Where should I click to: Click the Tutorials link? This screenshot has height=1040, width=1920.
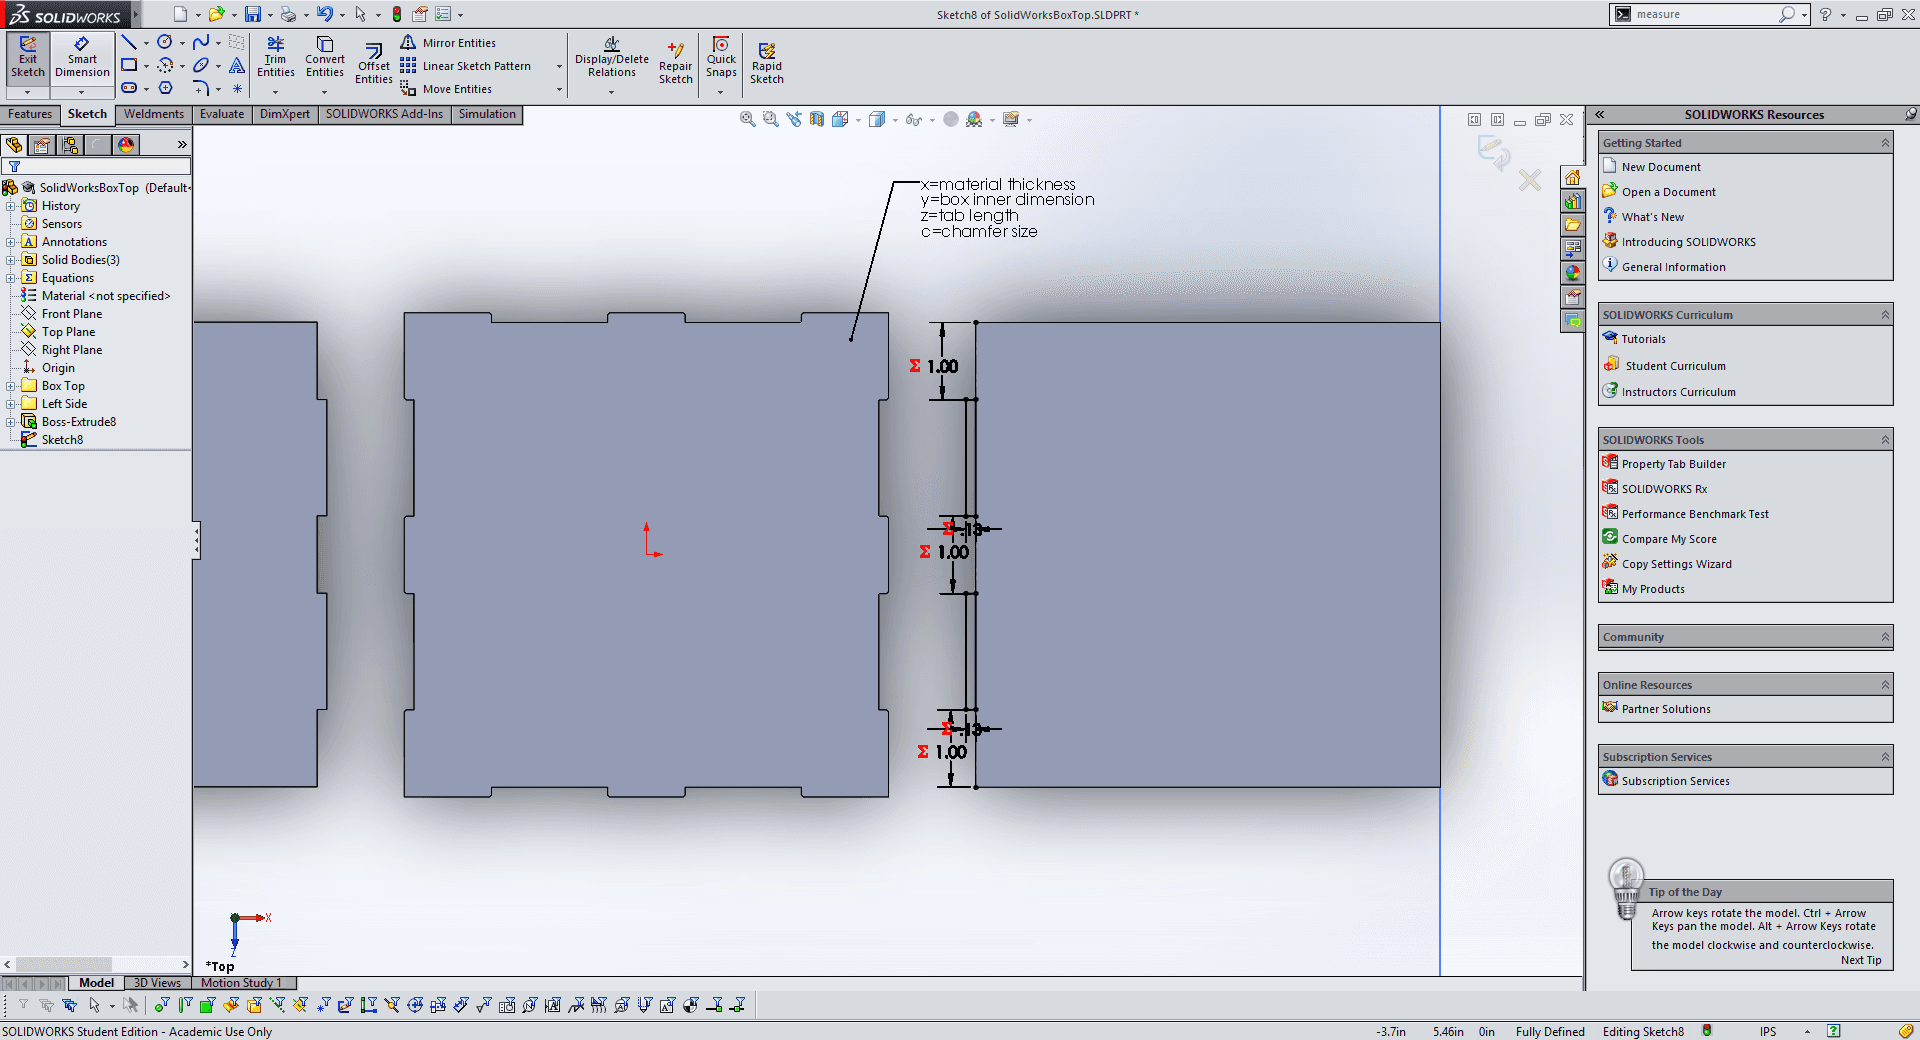tap(1643, 339)
